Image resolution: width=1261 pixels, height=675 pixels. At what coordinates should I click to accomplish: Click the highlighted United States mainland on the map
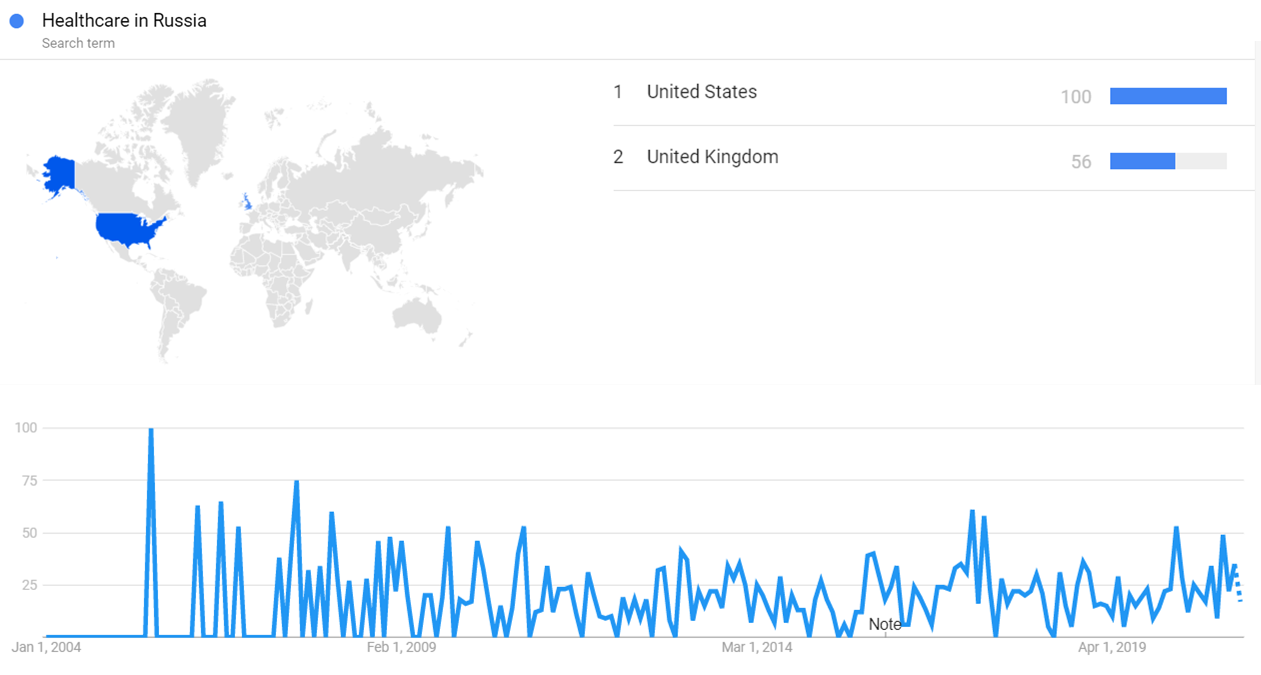click(128, 231)
